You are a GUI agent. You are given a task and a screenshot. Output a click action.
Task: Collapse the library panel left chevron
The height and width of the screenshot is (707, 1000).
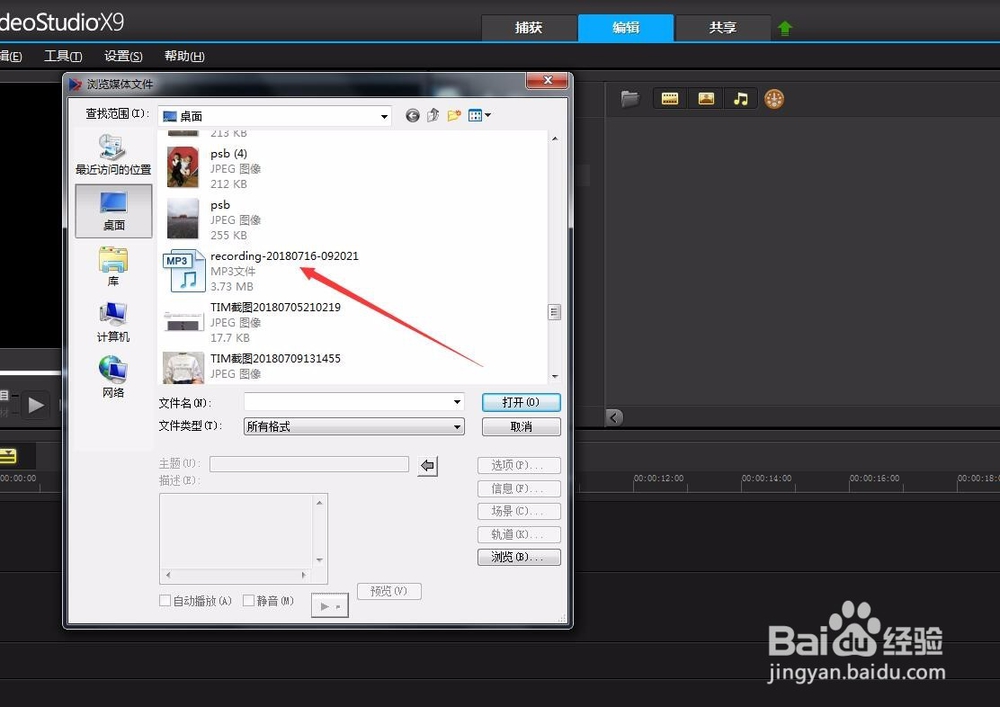(x=614, y=418)
